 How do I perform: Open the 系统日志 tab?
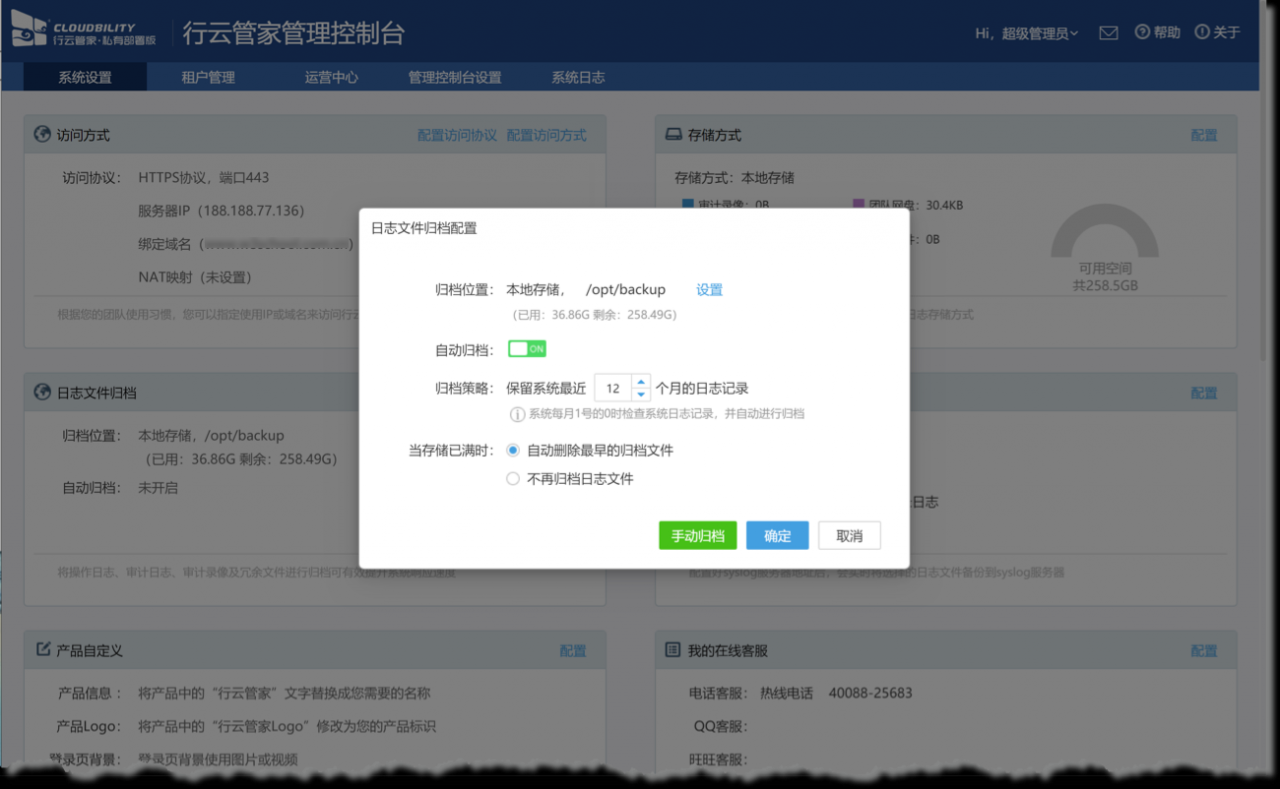(578, 77)
